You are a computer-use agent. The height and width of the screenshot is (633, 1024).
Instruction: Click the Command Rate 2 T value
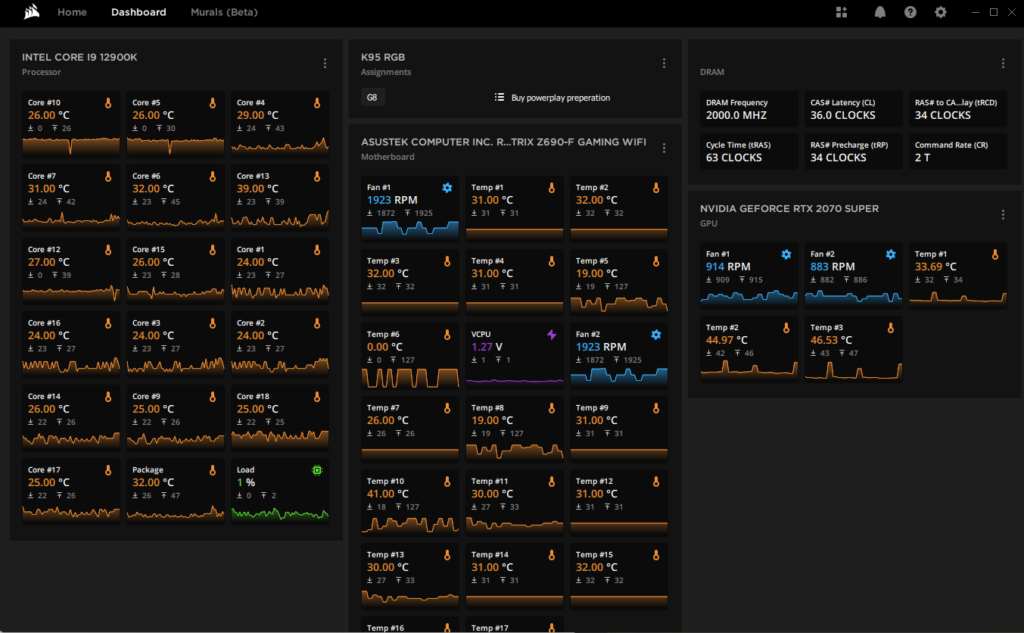922,158
